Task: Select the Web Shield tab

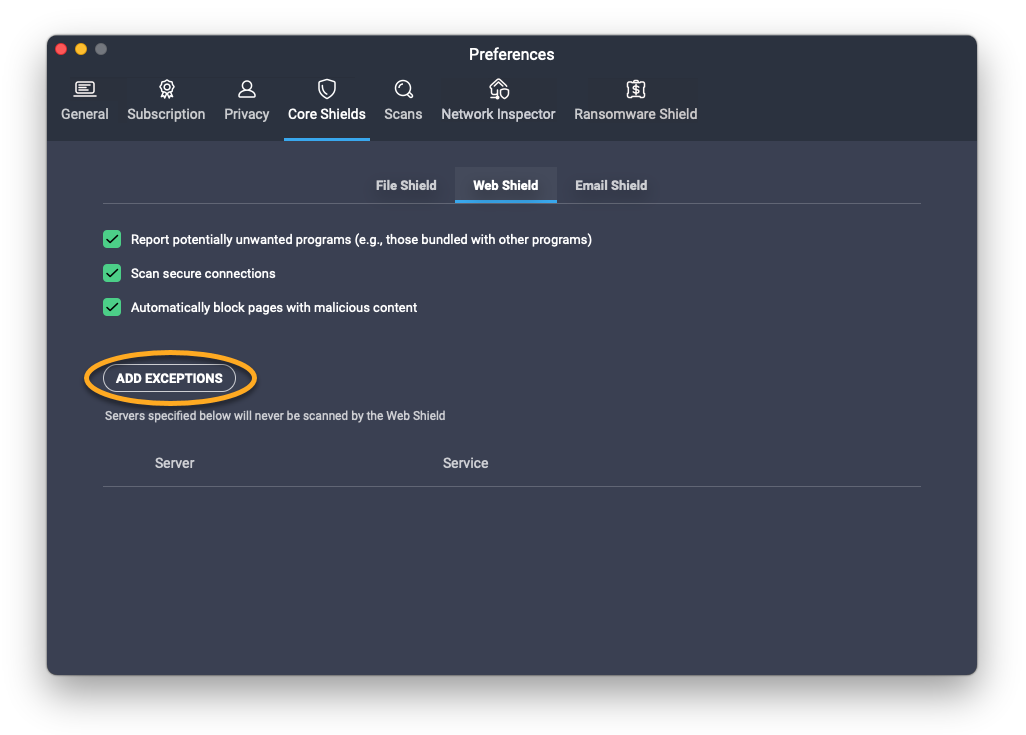Action: [505, 185]
